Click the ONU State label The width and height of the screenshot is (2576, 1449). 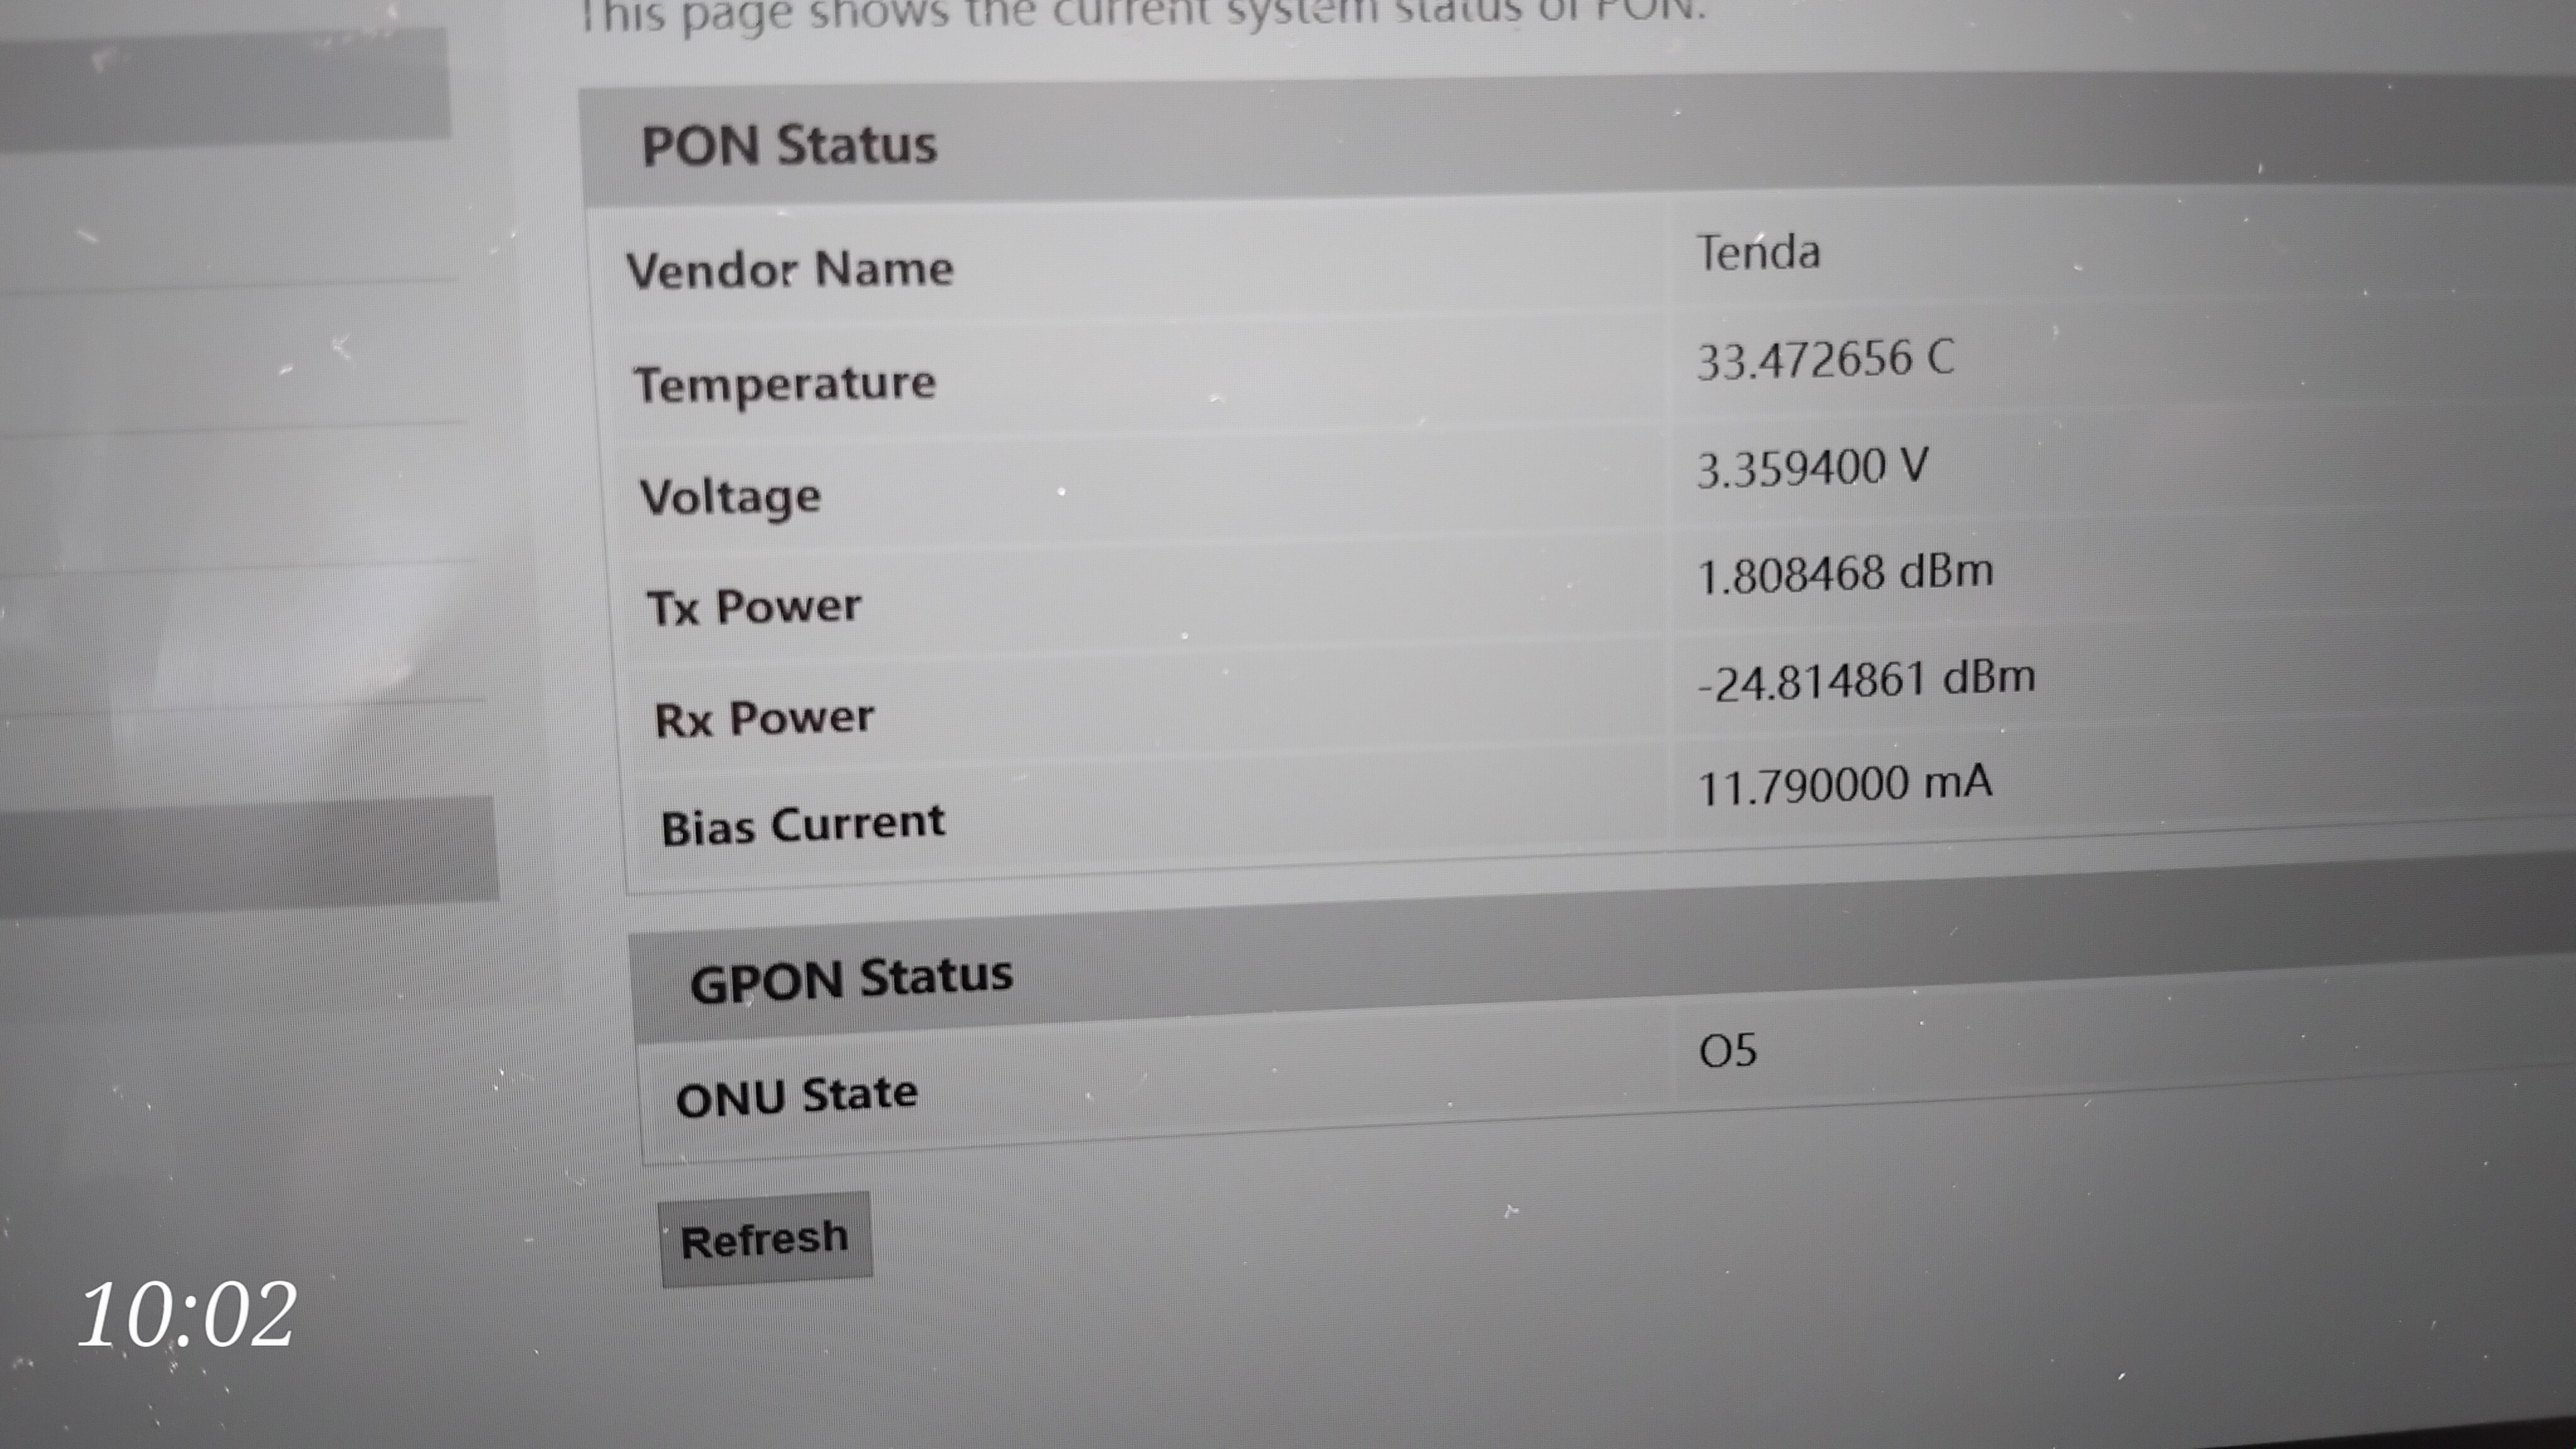coord(796,1096)
